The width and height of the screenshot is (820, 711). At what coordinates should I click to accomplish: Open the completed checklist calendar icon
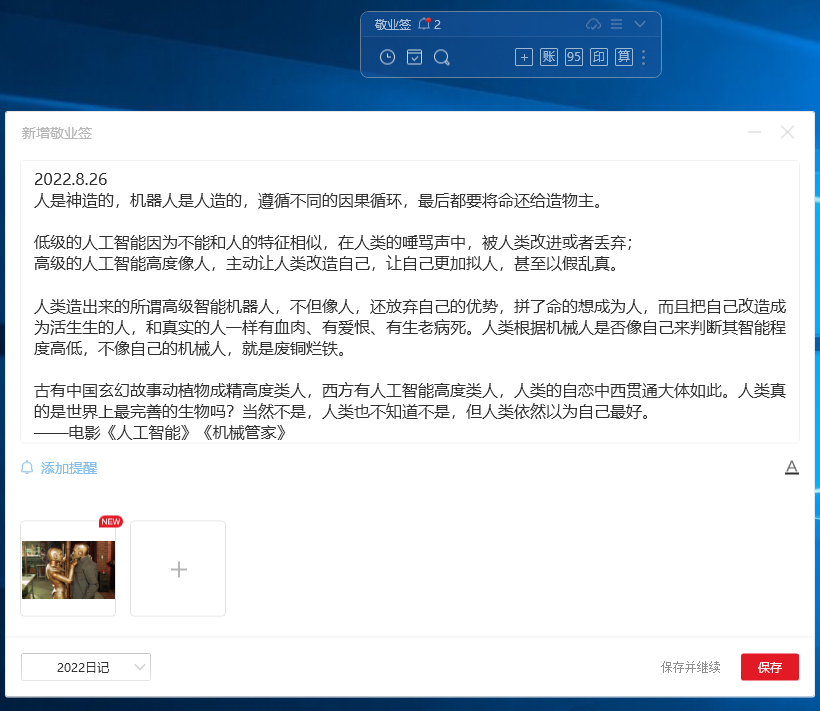pyautogui.click(x=414, y=57)
